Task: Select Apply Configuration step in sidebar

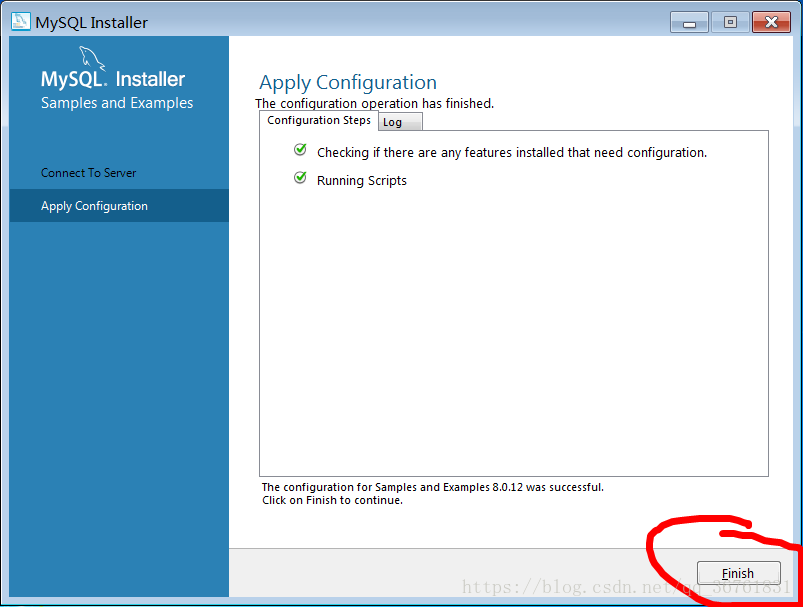Action: click(x=119, y=205)
